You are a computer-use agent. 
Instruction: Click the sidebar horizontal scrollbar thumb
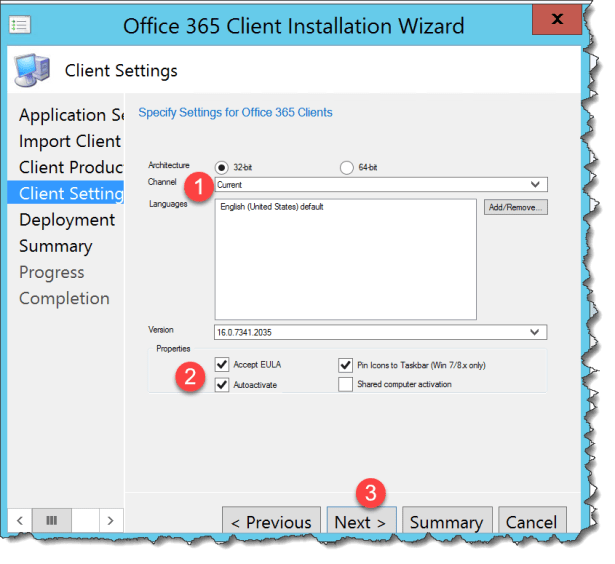[x=52, y=520]
